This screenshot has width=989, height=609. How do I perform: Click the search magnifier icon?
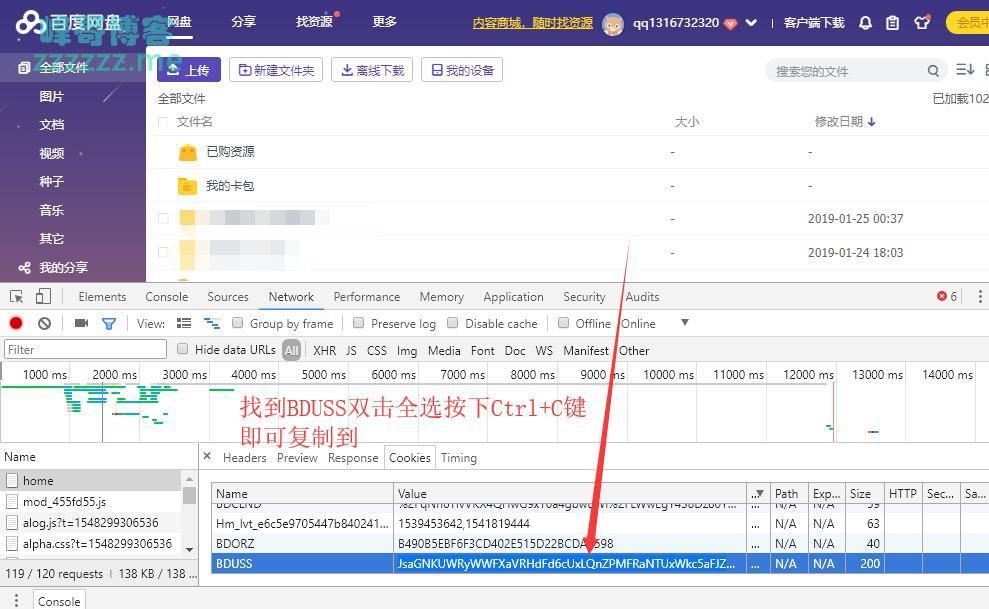tap(933, 71)
